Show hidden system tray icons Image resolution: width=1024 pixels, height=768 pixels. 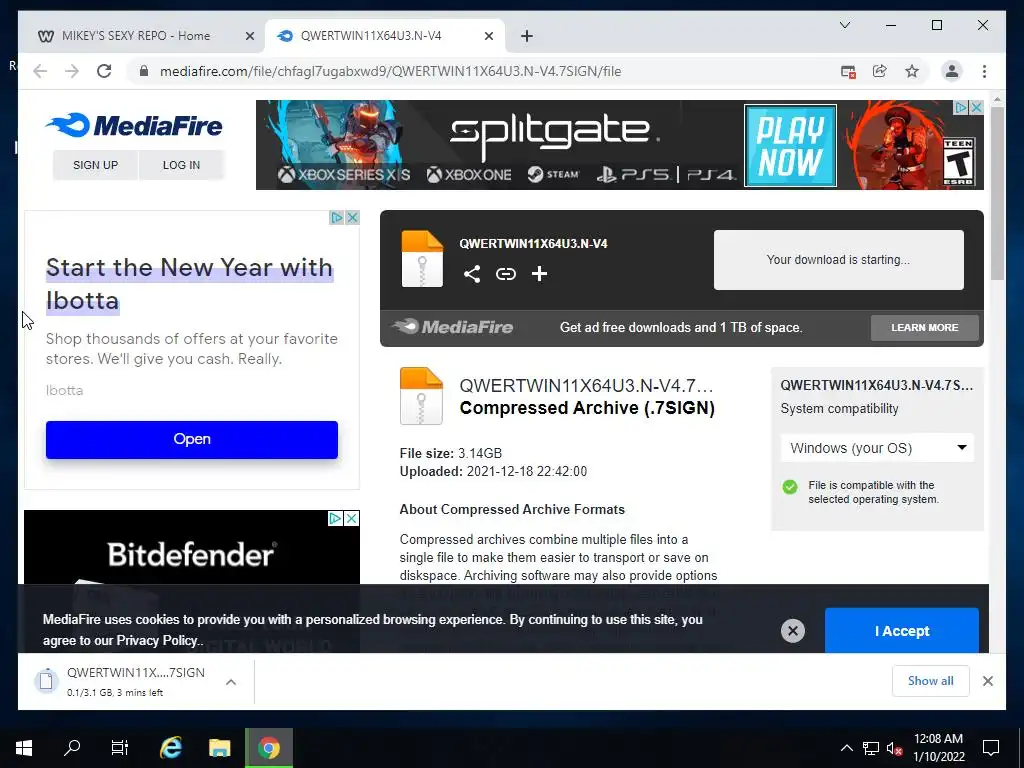click(x=846, y=748)
